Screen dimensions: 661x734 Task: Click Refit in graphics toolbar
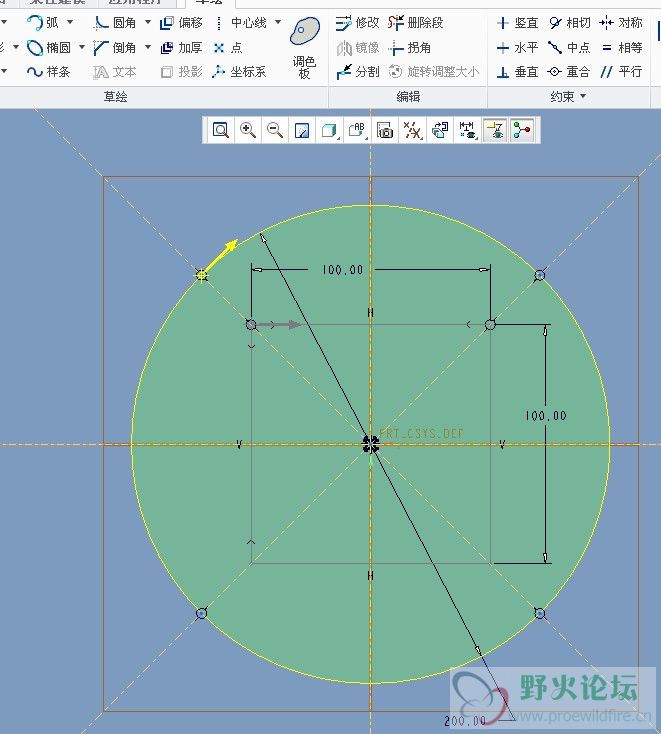pos(220,130)
